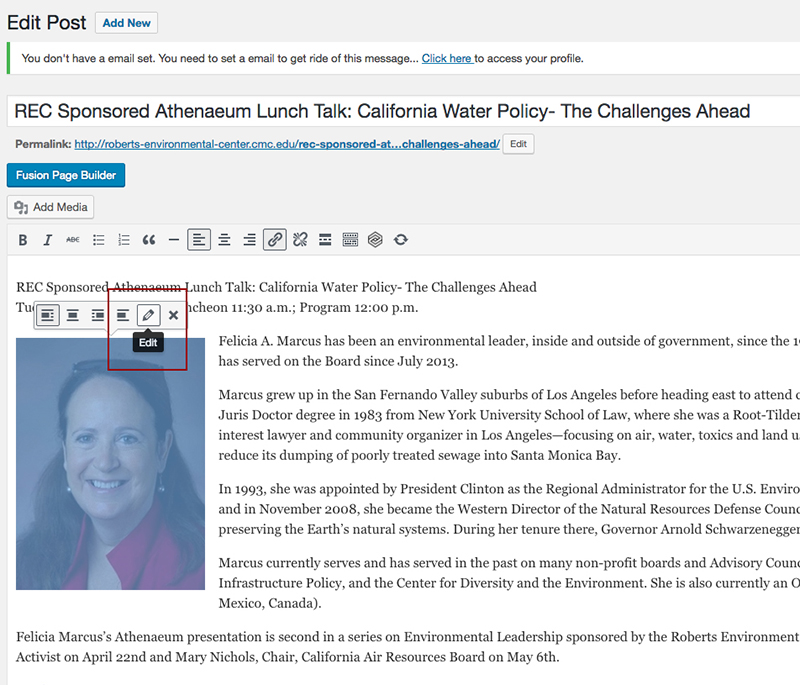Click the 'In 1993, she was appointed' paragraph
Screen dimensions: 800x685
point(509,509)
